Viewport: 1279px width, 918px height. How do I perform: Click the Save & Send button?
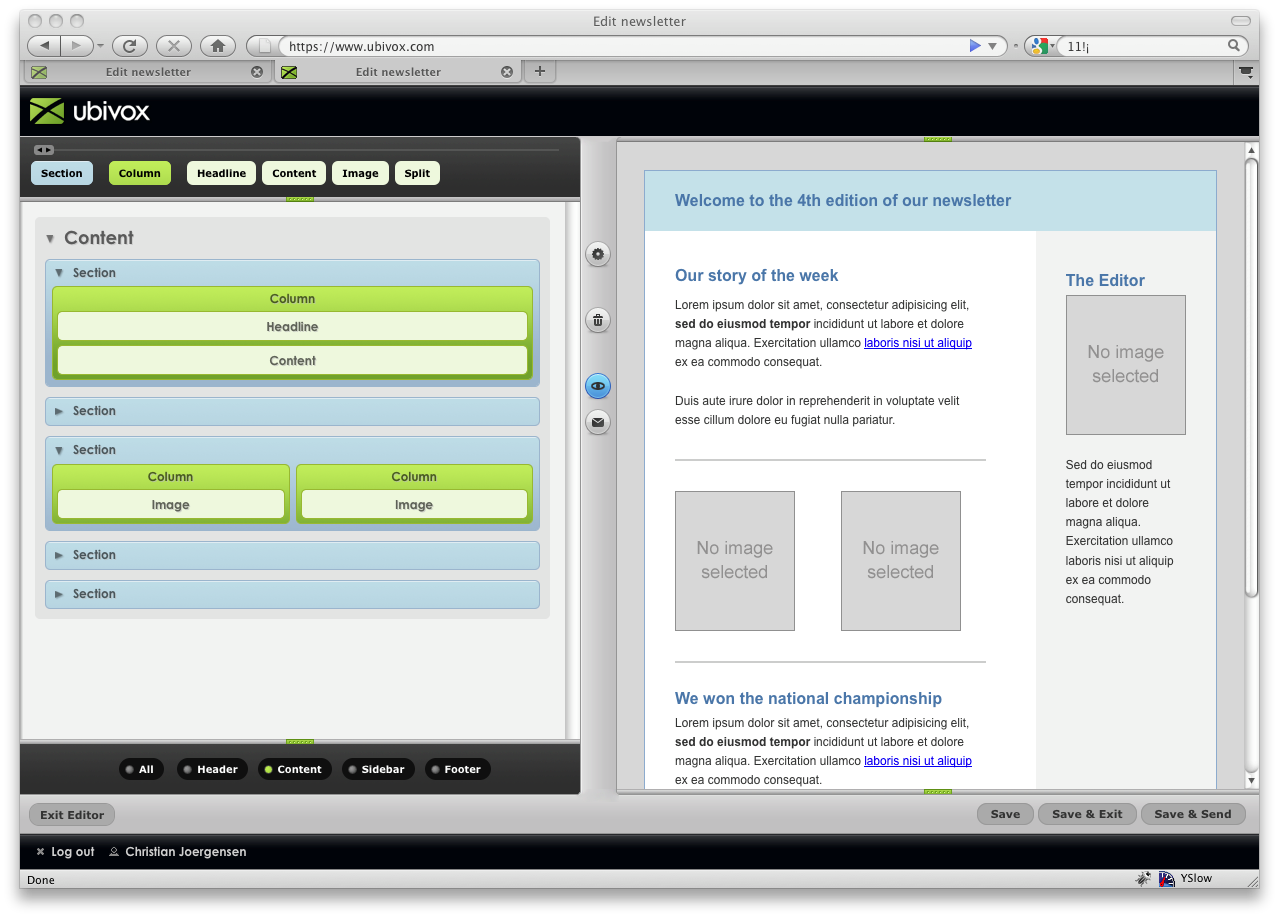tap(1193, 814)
